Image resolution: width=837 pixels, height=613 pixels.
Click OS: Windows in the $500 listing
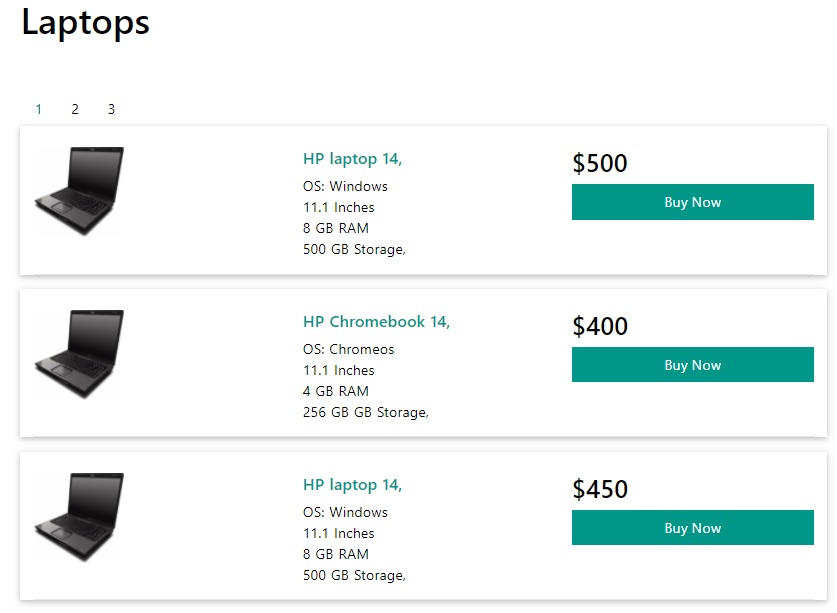tap(345, 186)
